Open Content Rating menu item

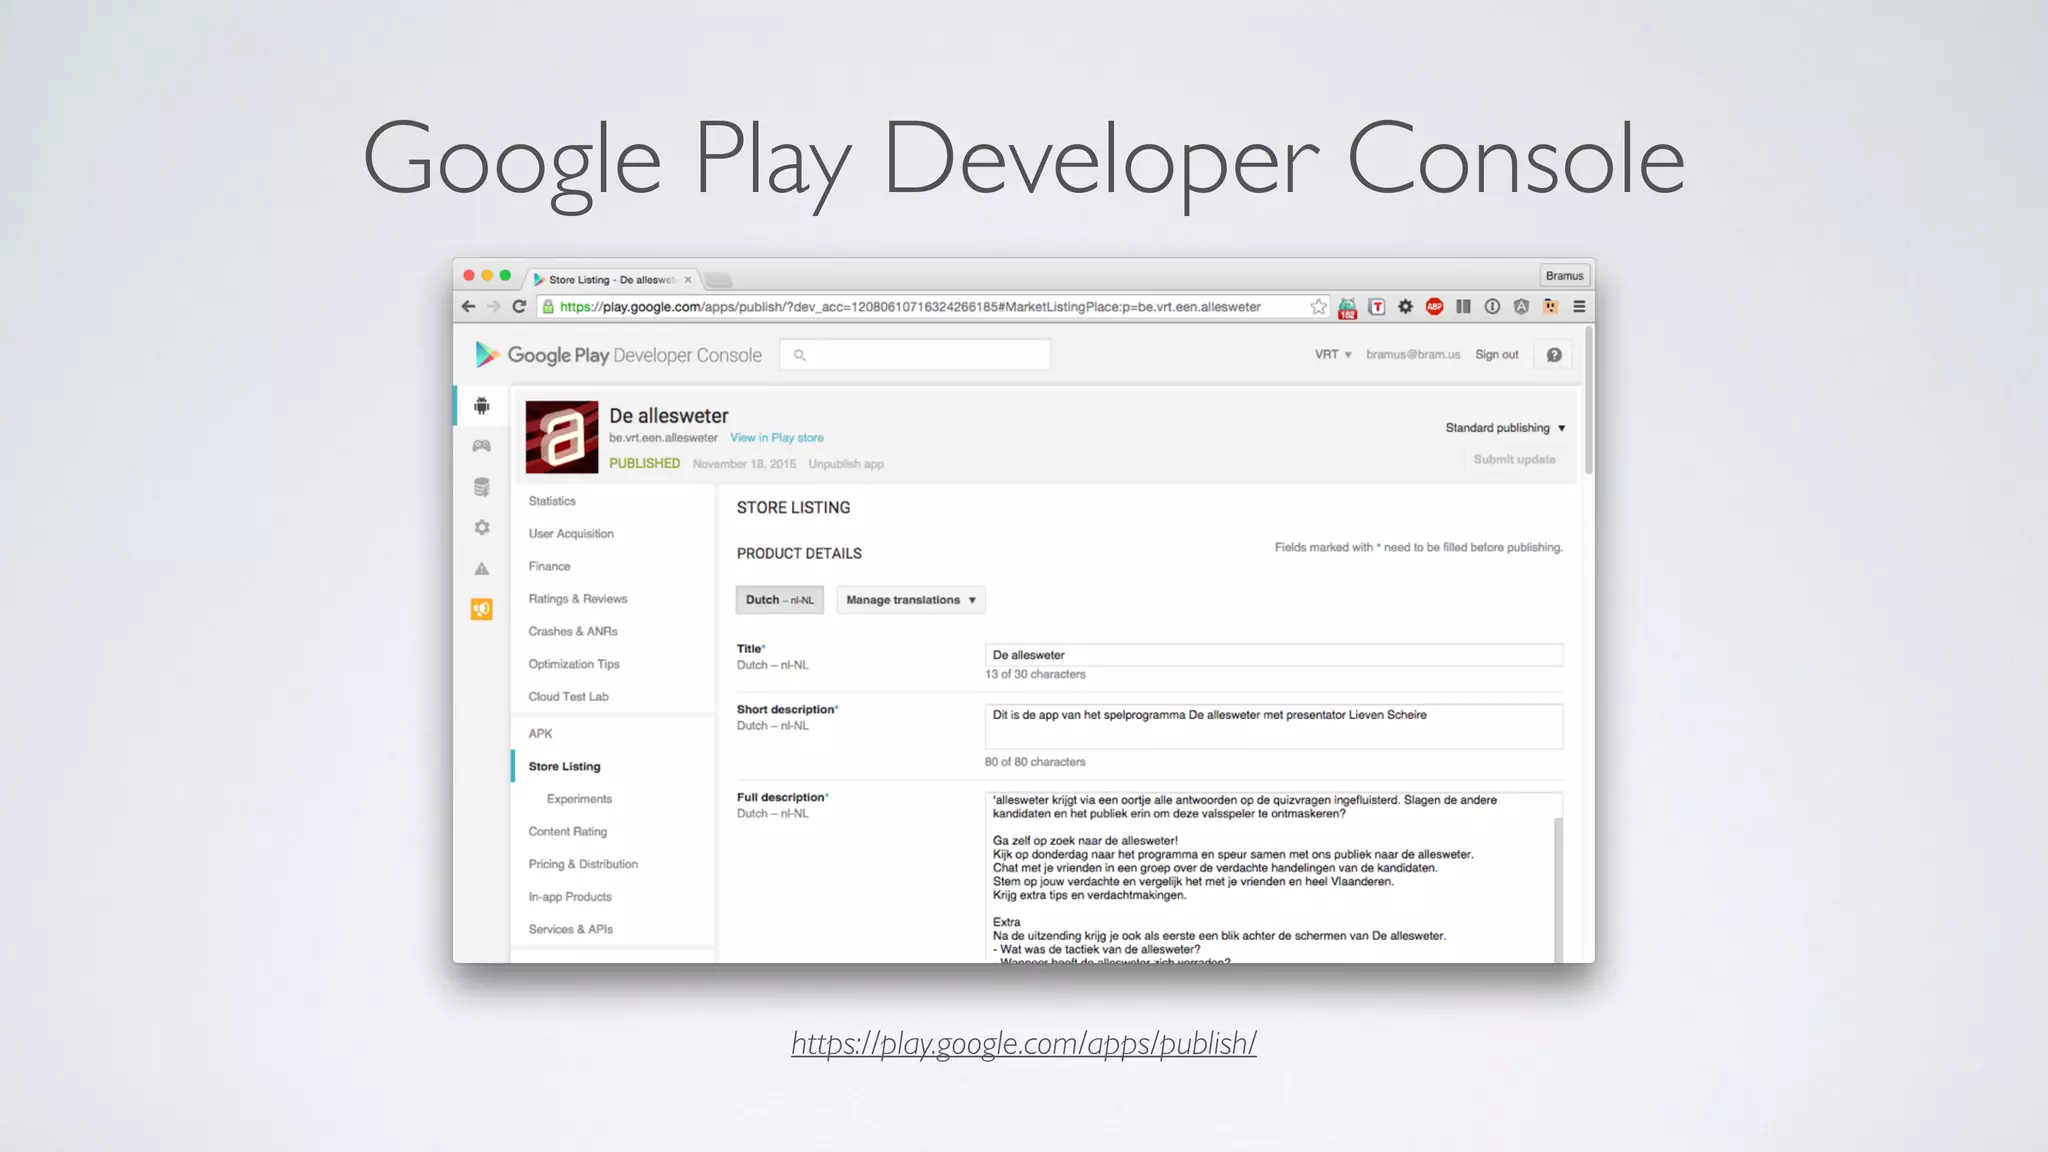click(567, 832)
